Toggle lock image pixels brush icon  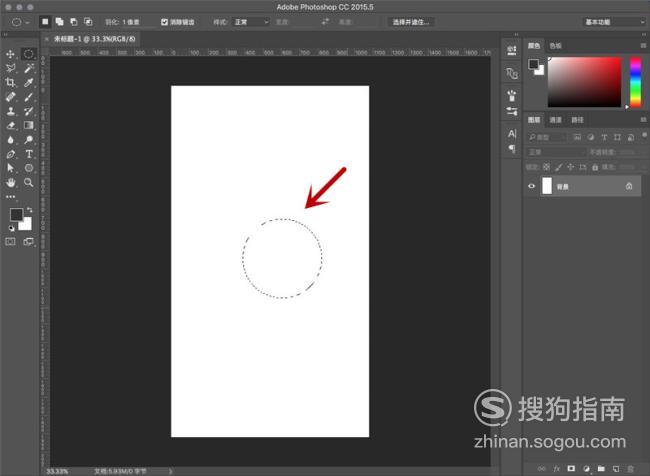[558, 167]
